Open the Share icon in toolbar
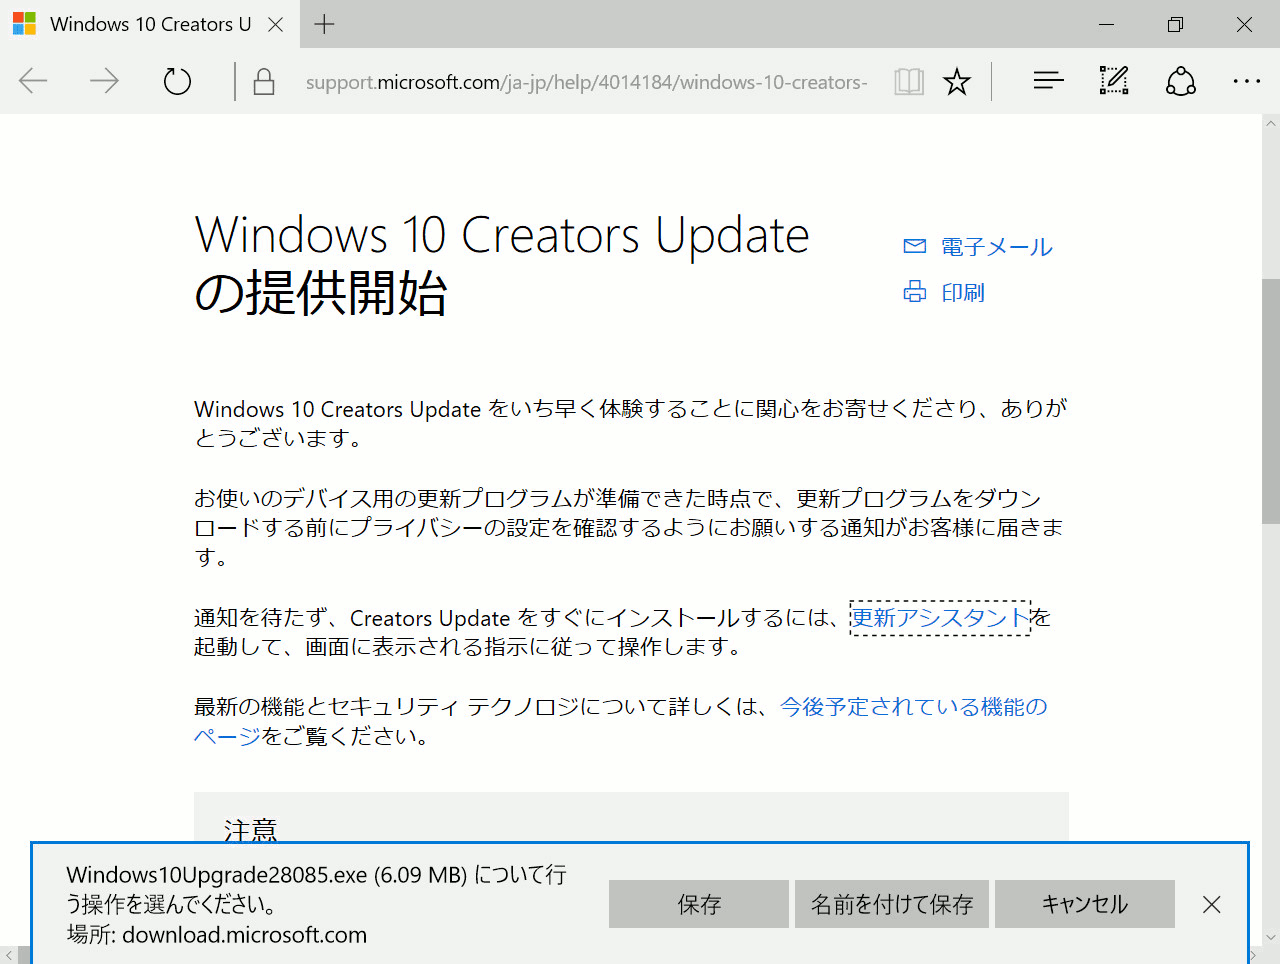The height and width of the screenshot is (964, 1280). coord(1181,81)
